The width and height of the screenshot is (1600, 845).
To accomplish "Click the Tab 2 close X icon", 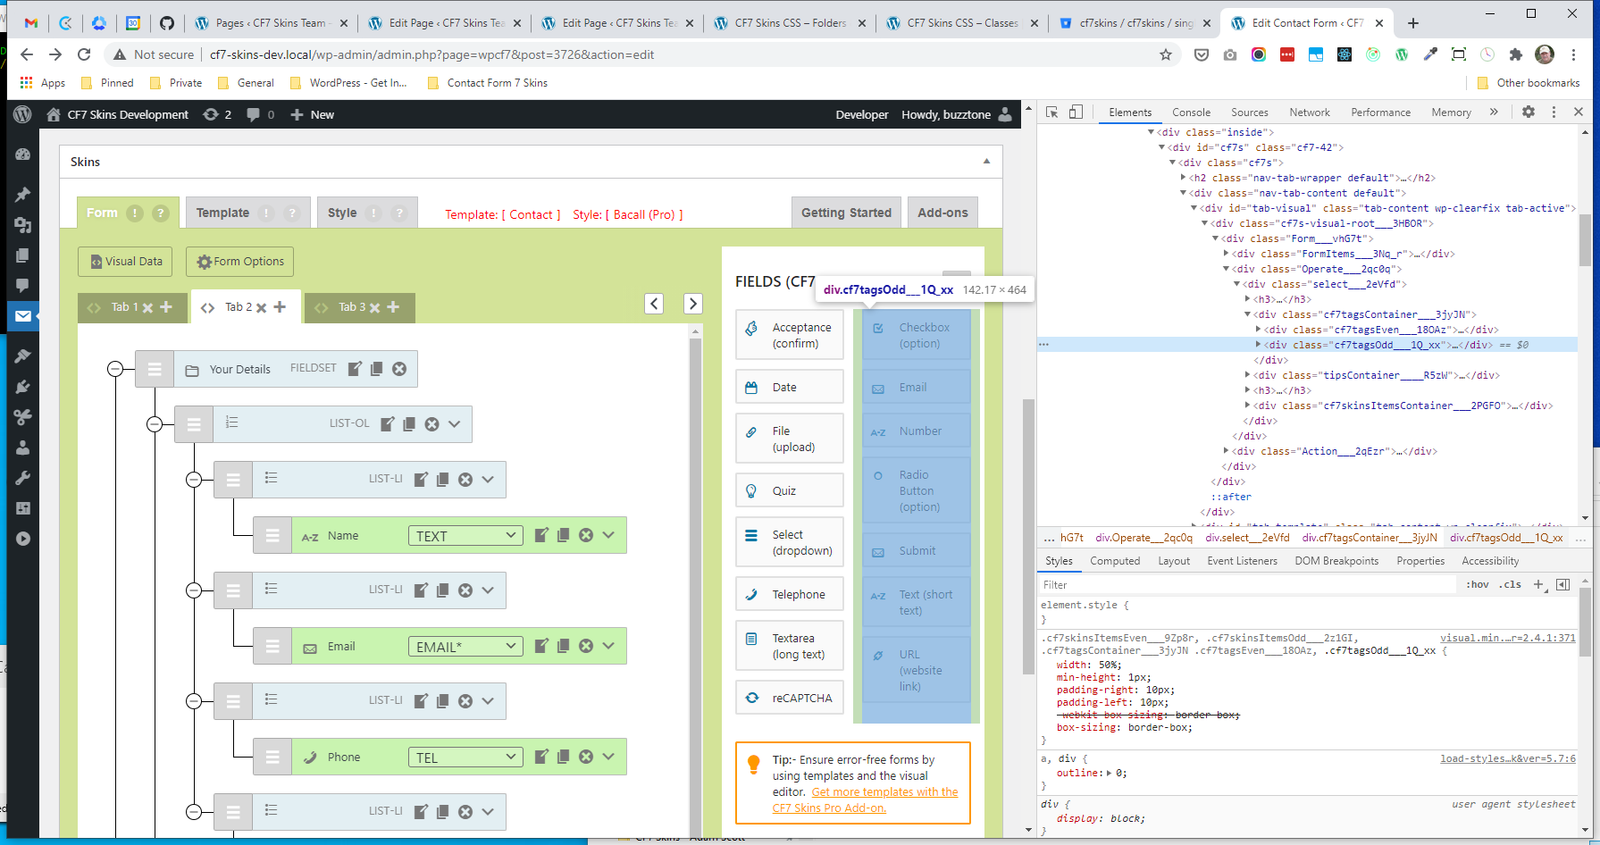I will click(x=262, y=308).
